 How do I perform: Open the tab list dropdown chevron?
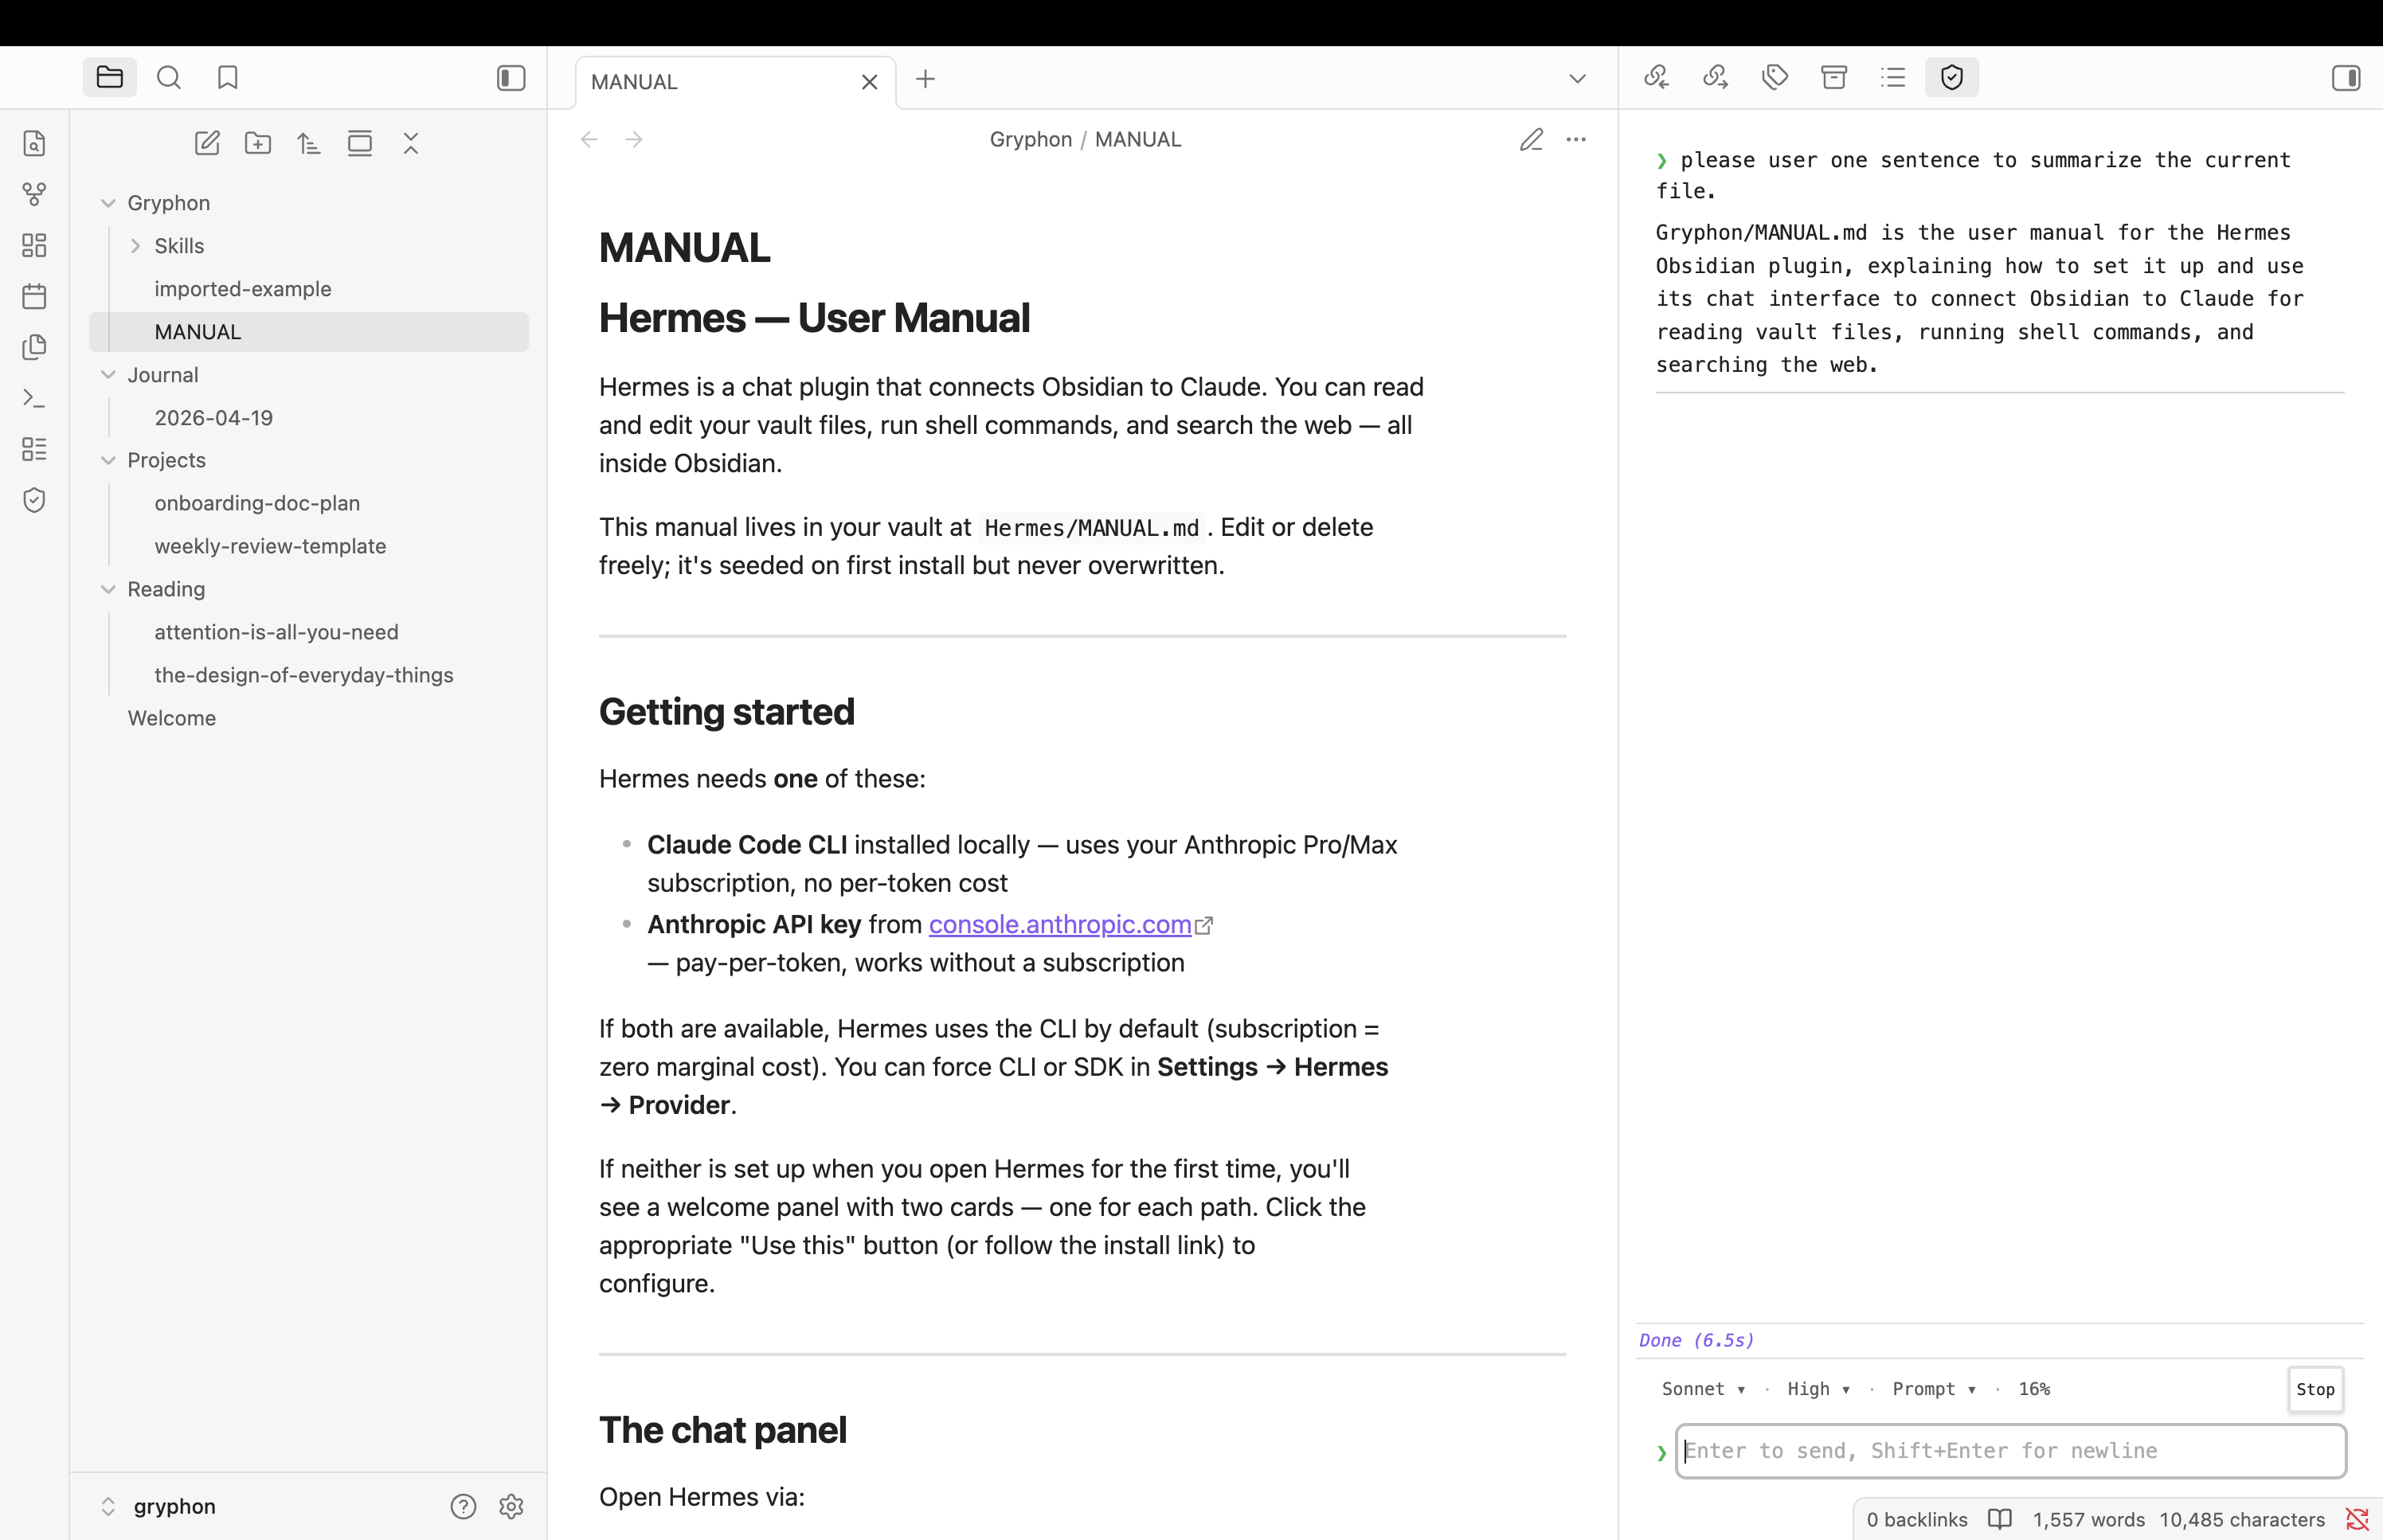(x=1577, y=79)
